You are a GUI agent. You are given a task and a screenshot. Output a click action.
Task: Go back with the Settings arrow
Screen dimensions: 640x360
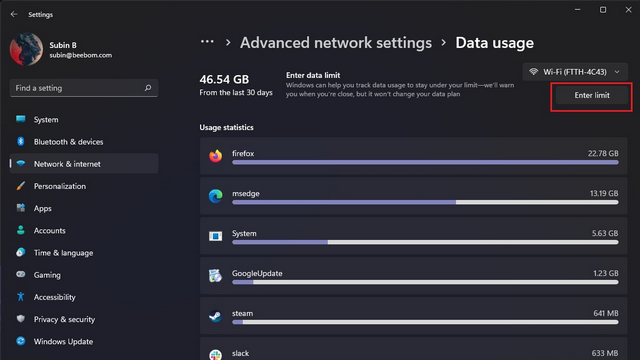click(14, 14)
